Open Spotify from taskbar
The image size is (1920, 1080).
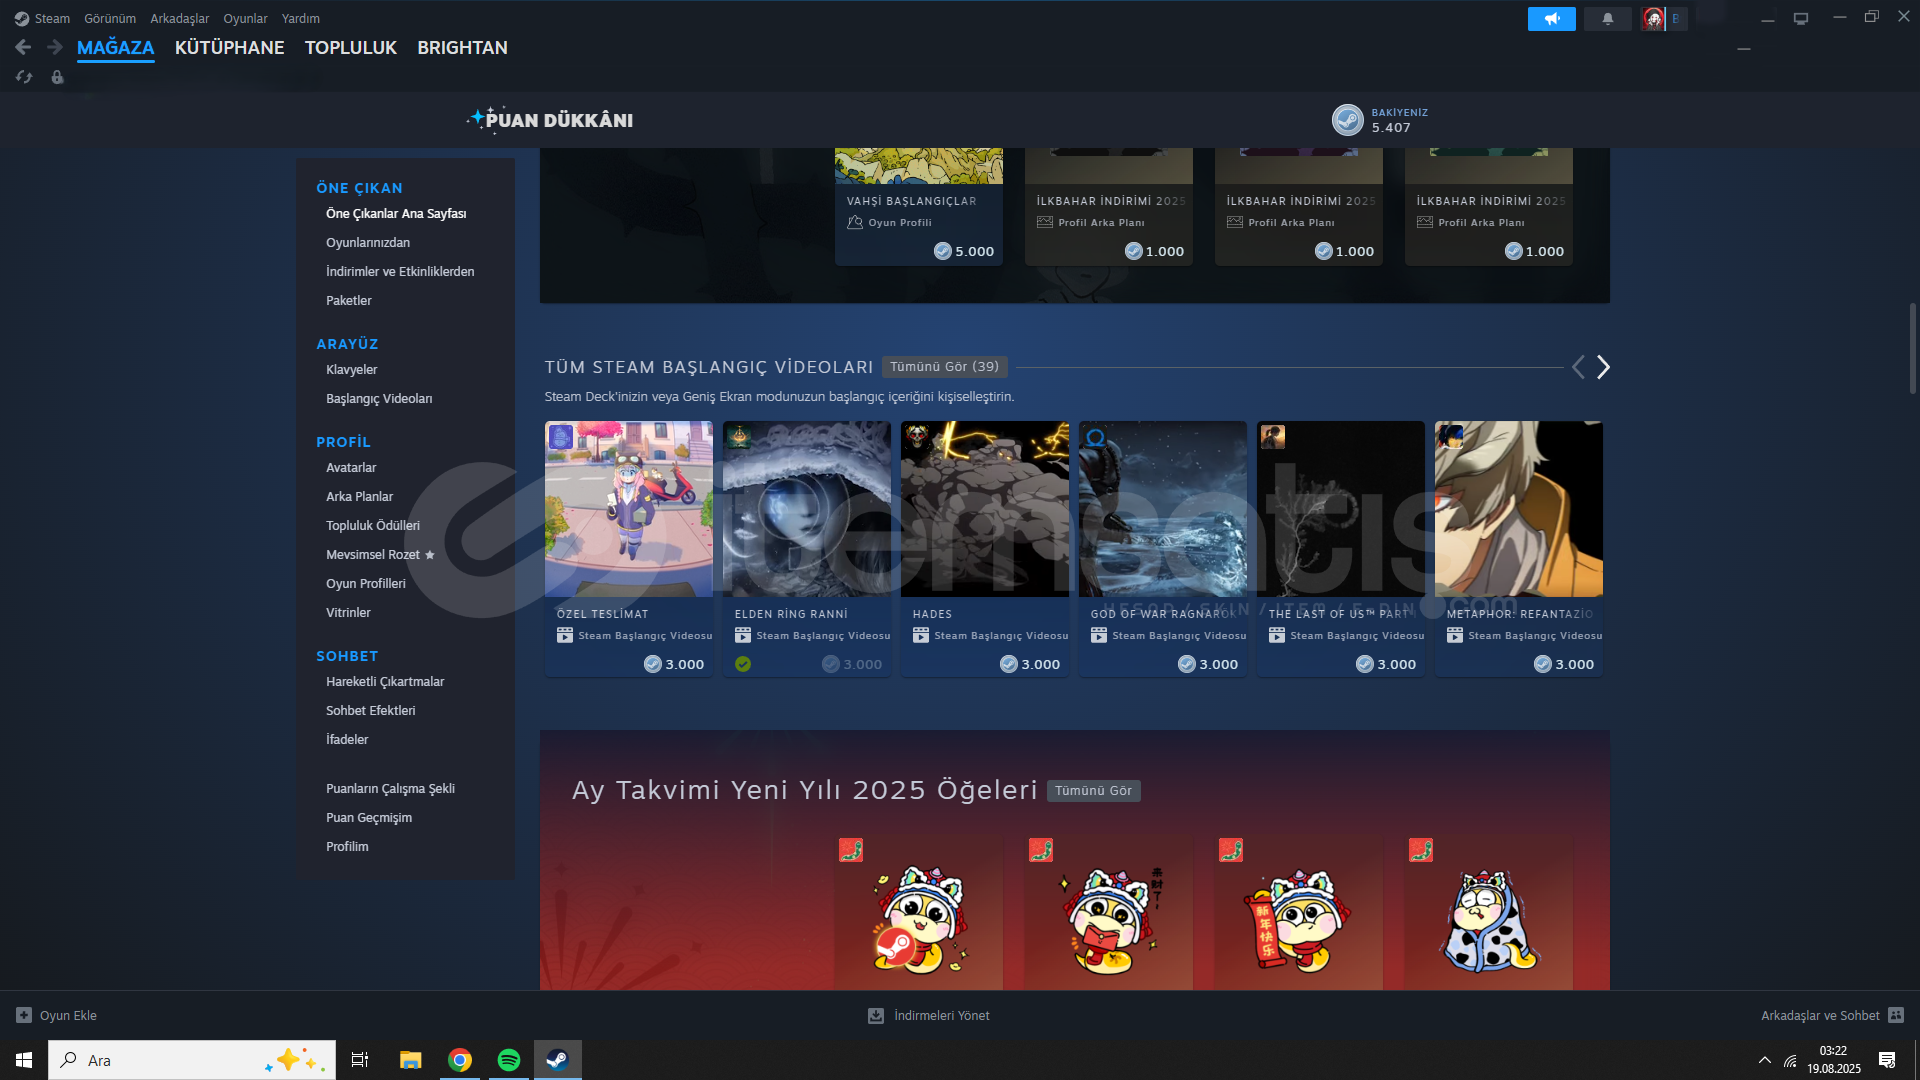pos(509,1060)
